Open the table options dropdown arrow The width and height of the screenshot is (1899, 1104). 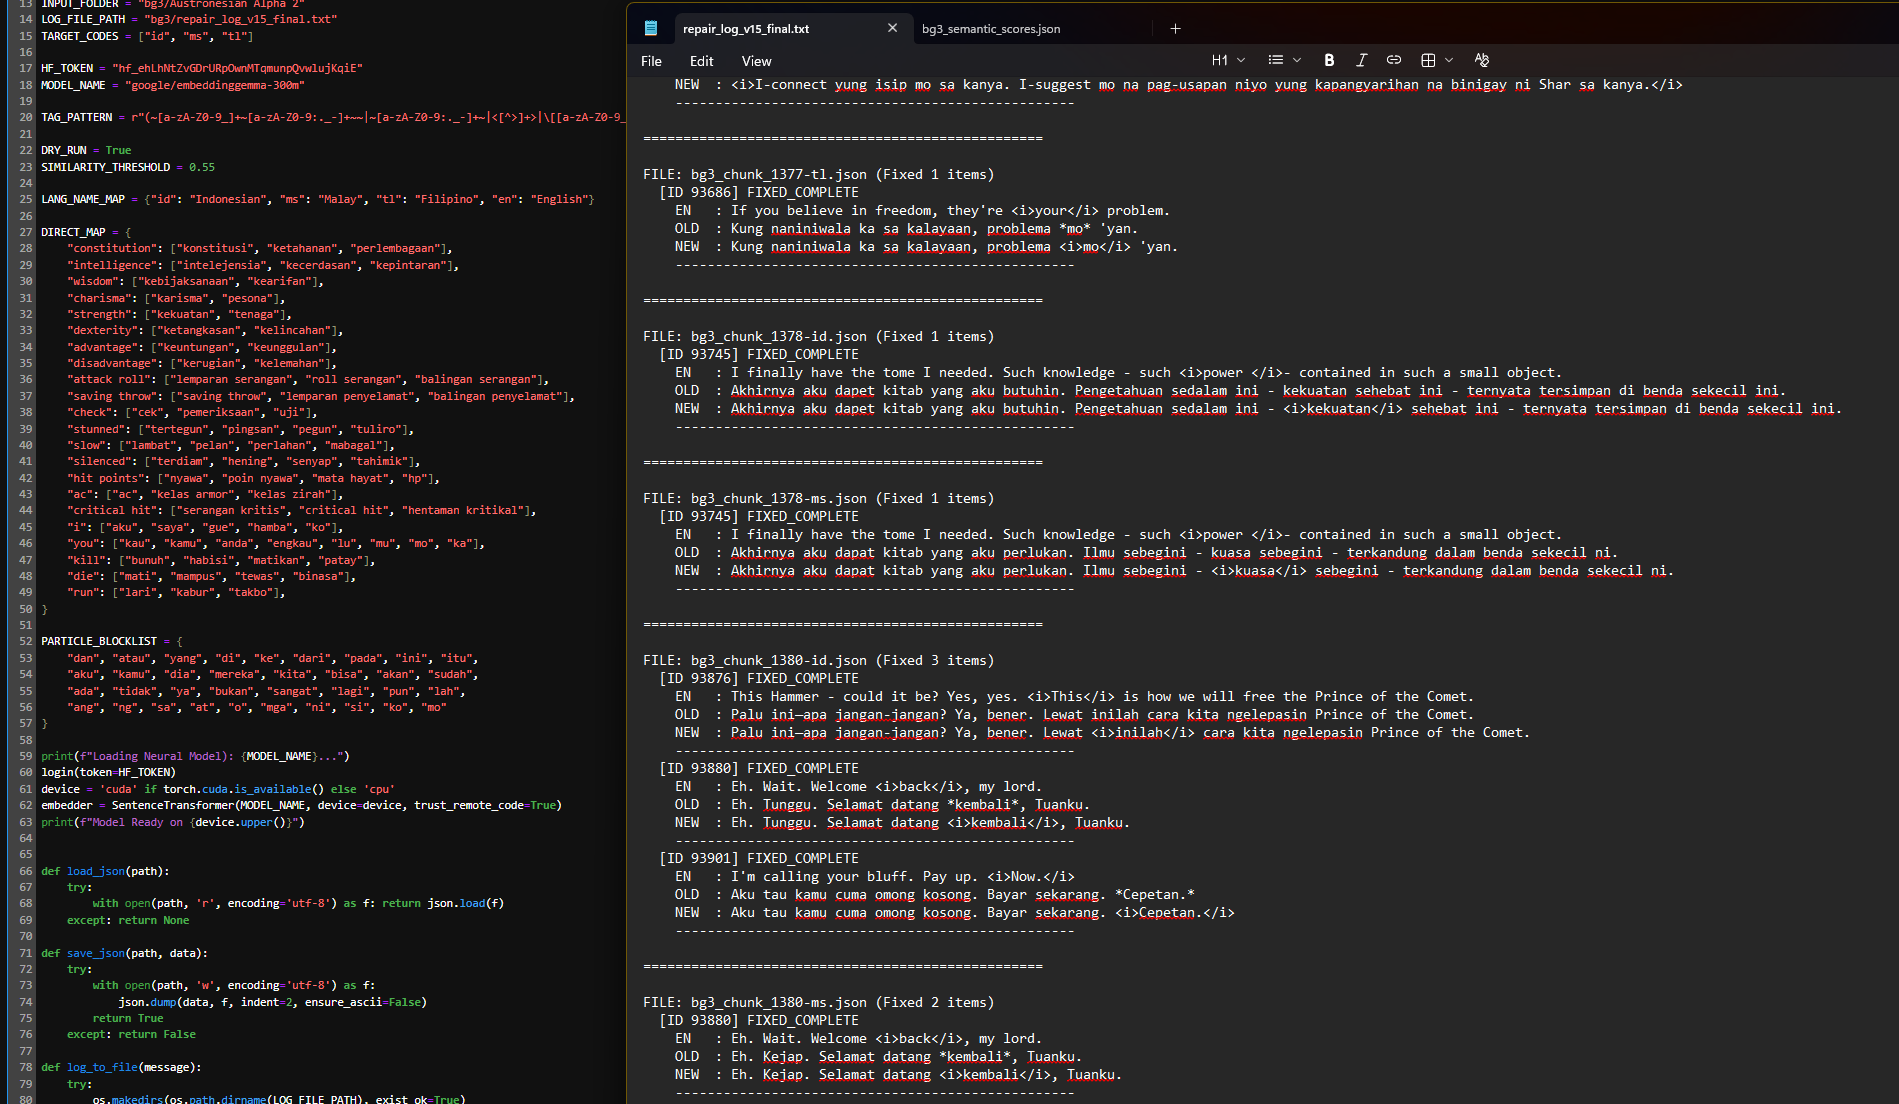coord(1449,60)
